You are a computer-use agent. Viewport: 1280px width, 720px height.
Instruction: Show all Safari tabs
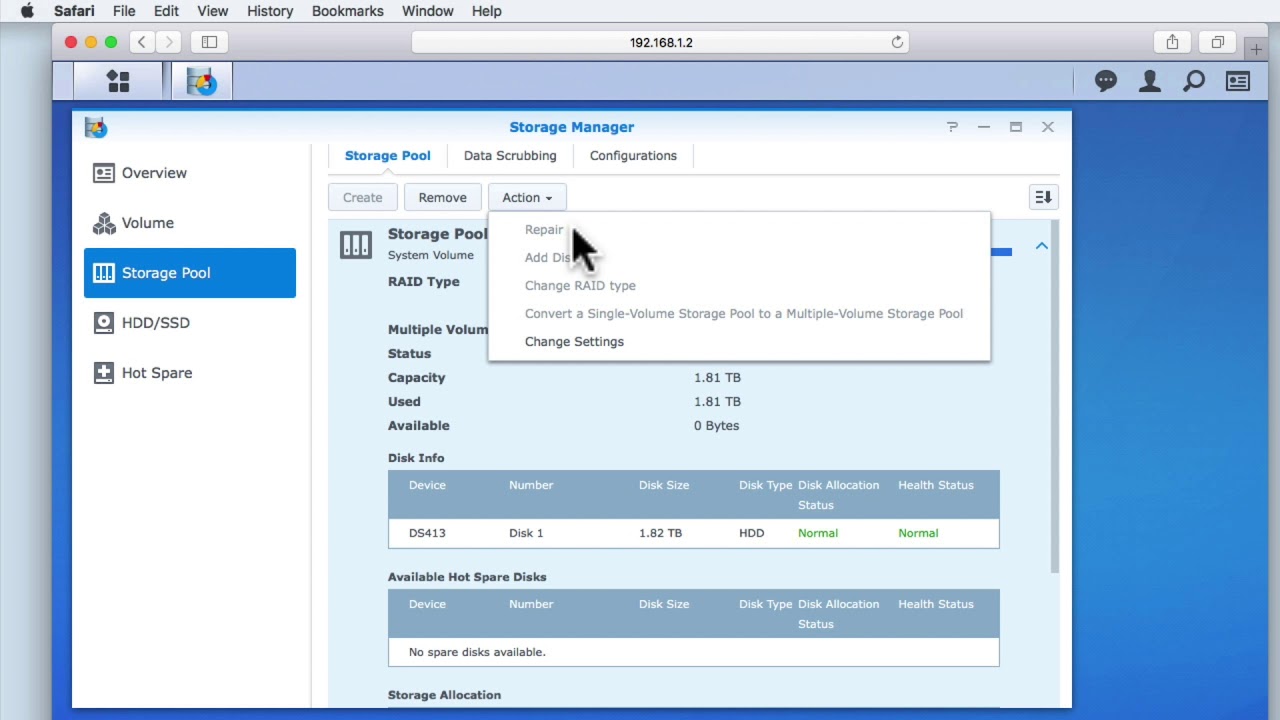click(x=1217, y=42)
